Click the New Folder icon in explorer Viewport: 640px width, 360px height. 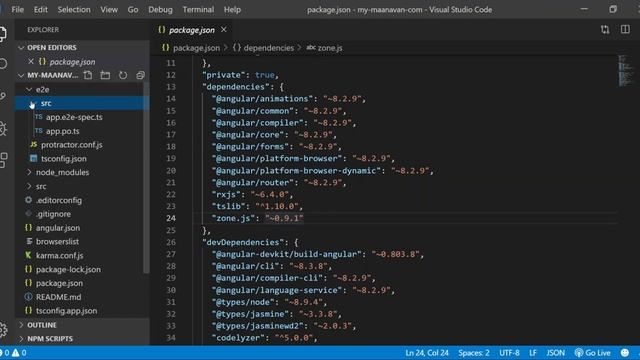pos(105,75)
